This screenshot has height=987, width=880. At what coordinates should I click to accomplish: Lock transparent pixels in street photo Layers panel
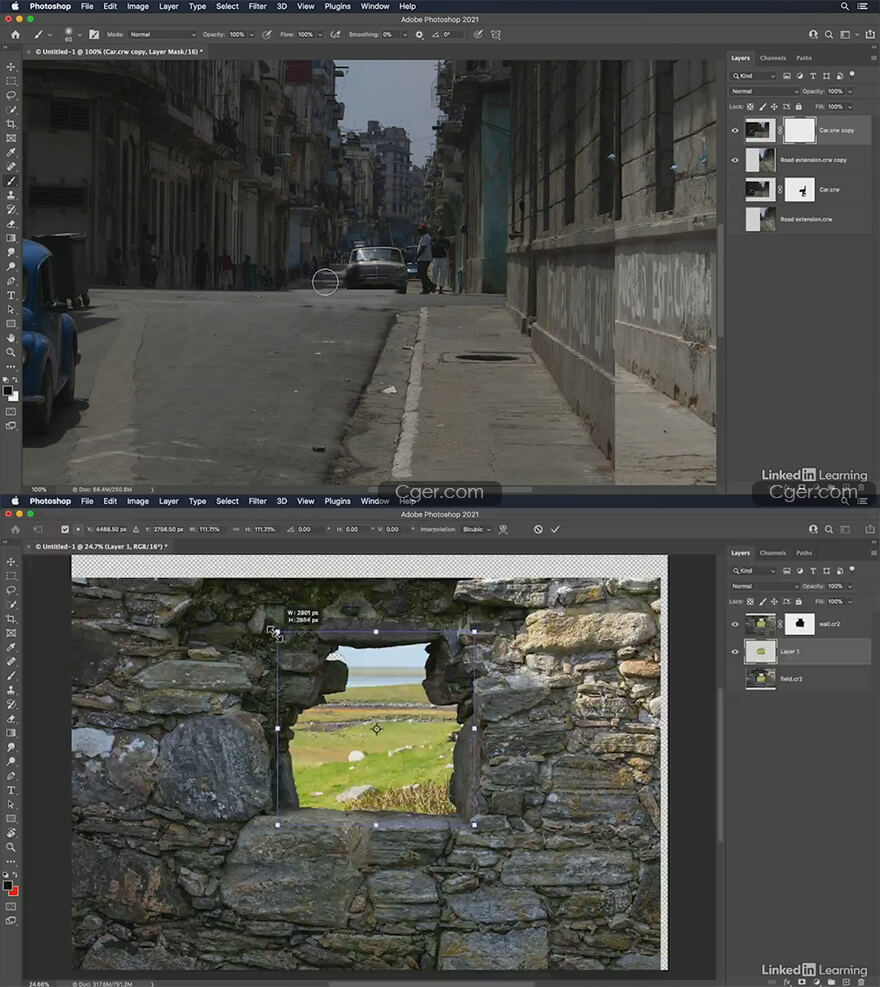(750, 107)
